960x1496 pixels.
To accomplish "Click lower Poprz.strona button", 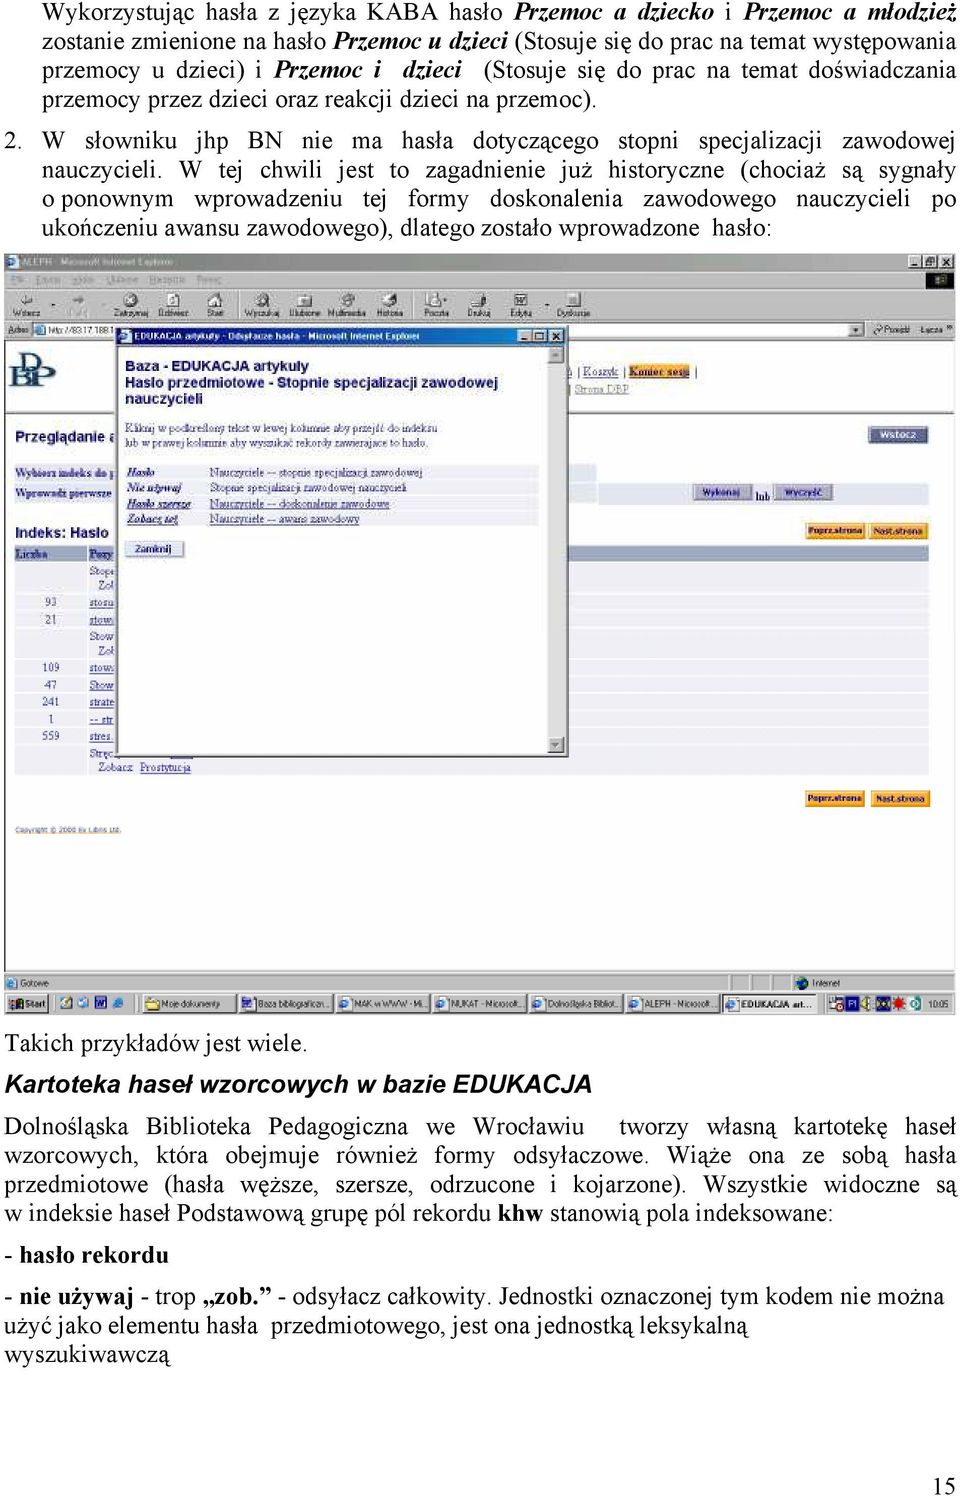I will click(834, 798).
